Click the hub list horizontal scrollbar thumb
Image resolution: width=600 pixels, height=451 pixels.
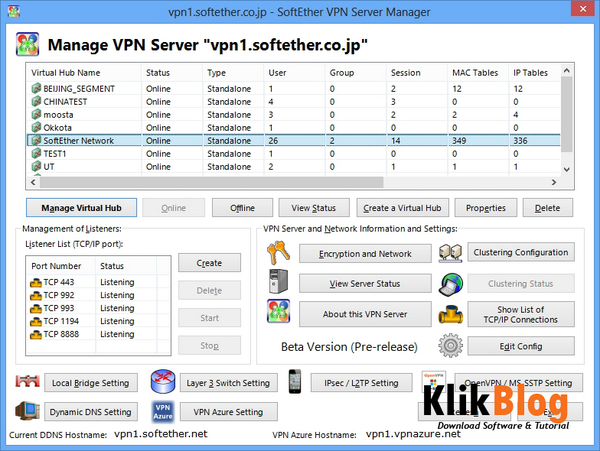211,182
